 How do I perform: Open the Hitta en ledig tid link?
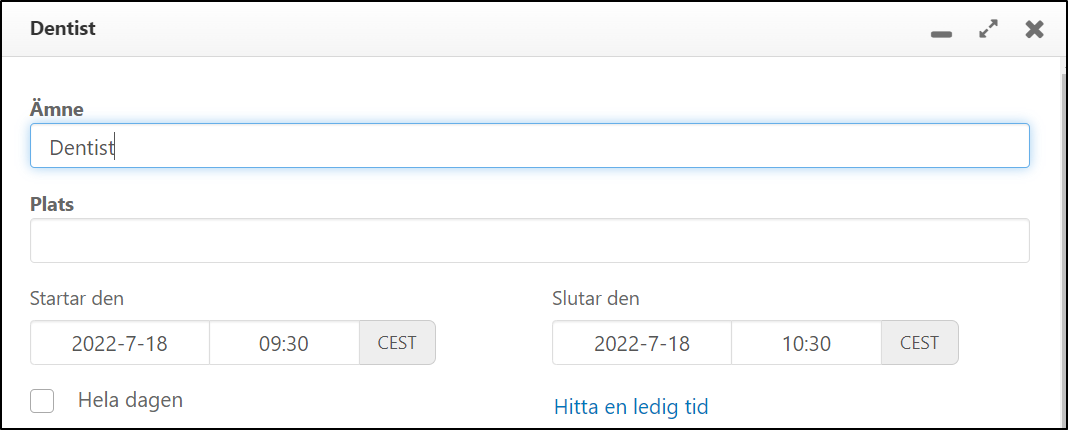point(631,407)
